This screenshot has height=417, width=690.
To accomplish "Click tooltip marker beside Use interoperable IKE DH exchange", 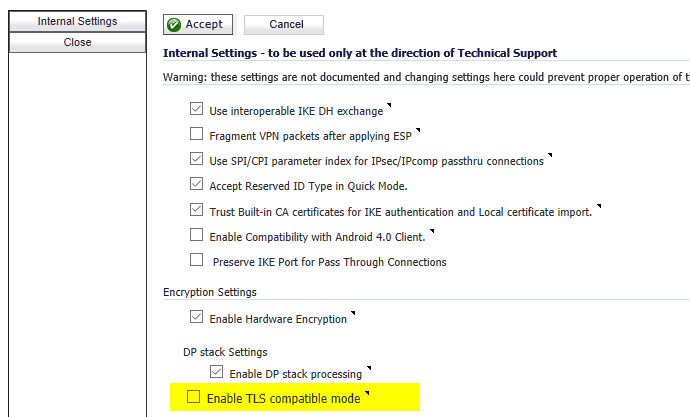I will tap(389, 105).
